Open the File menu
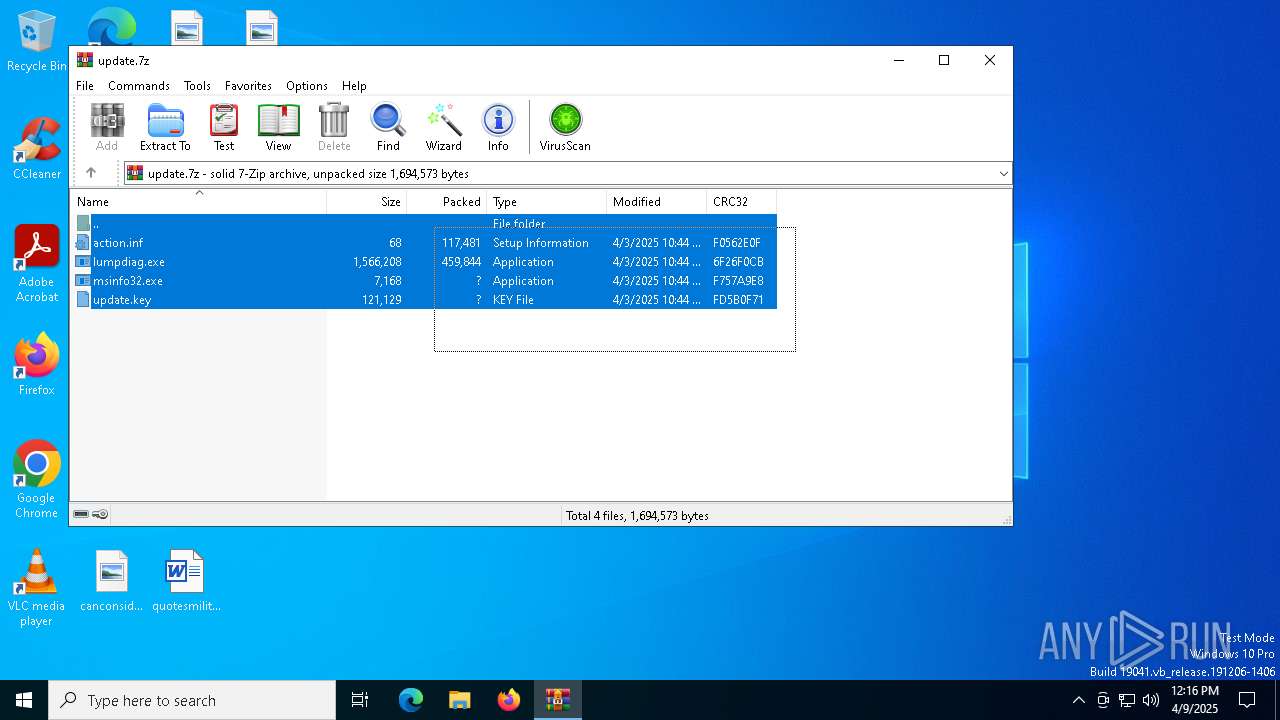This screenshot has height=720, width=1280. pos(85,86)
